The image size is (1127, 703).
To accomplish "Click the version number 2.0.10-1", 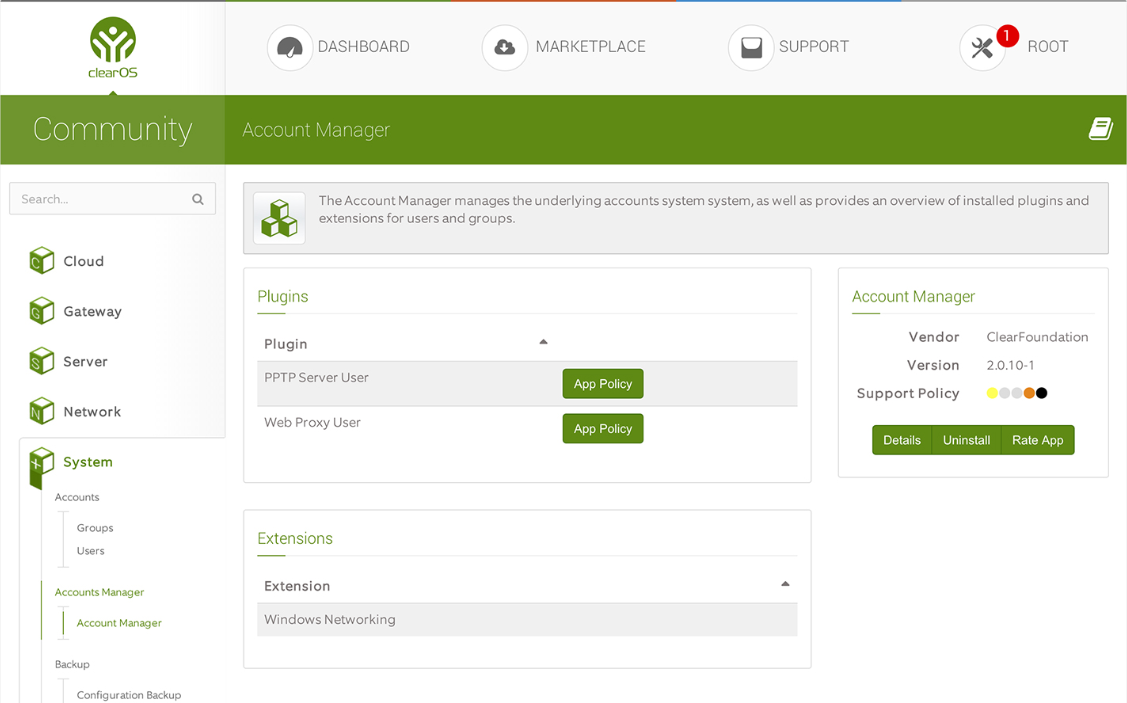I will pyautogui.click(x=1011, y=365).
